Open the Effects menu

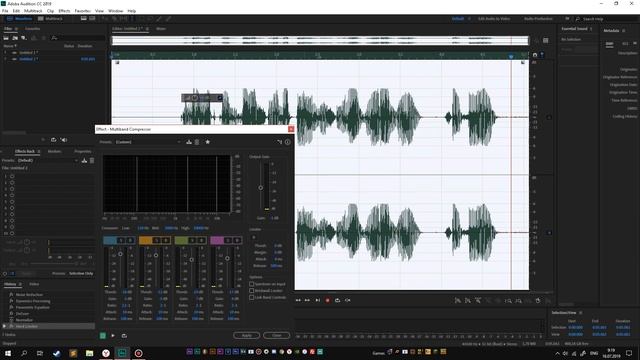64,11
